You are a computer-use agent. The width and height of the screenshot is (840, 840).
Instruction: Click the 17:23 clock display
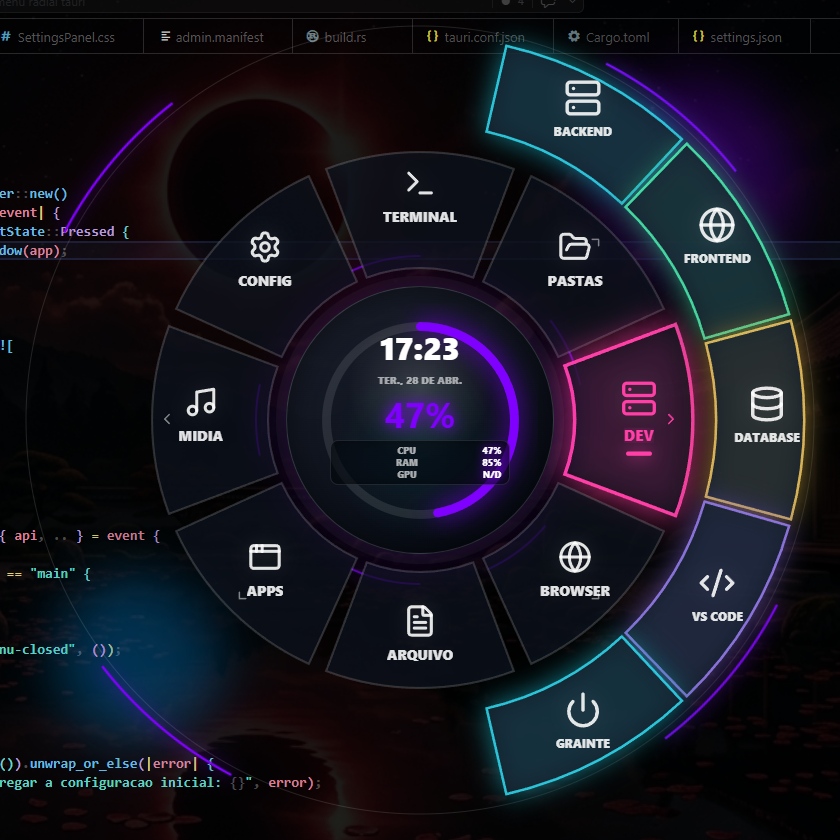(419, 350)
